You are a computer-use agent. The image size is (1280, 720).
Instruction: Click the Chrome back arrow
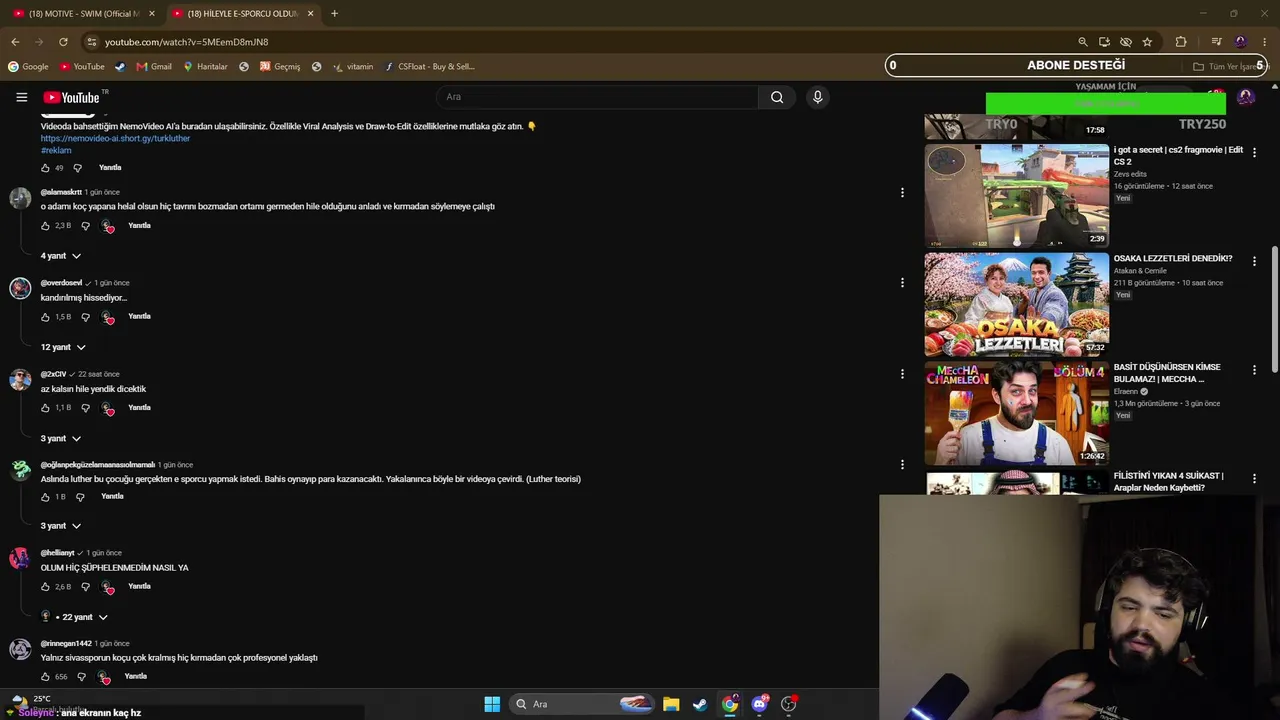click(x=15, y=42)
